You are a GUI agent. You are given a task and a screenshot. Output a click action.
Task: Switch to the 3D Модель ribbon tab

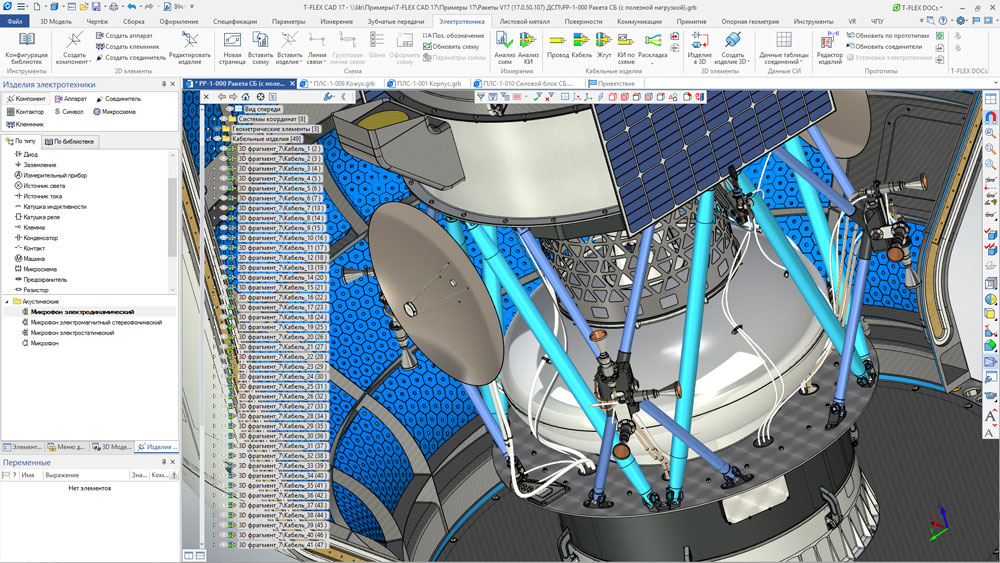[56, 21]
